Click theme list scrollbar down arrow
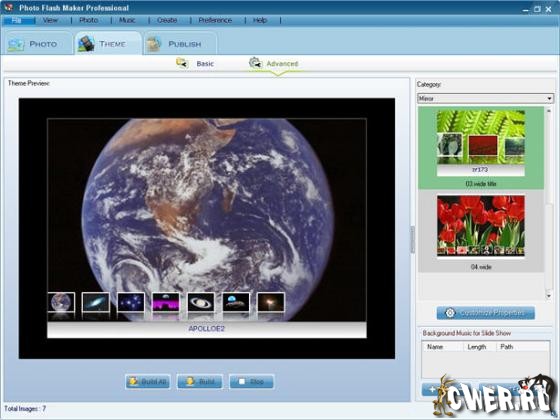This screenshot has width=560, height=420. pos(549,296)
